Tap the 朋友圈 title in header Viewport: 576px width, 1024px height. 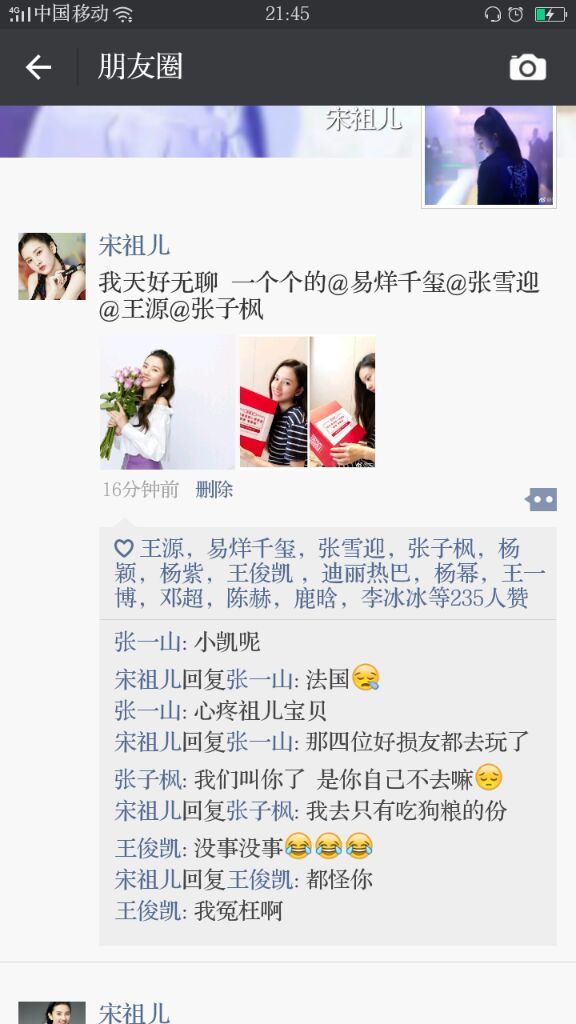(140, 67)
